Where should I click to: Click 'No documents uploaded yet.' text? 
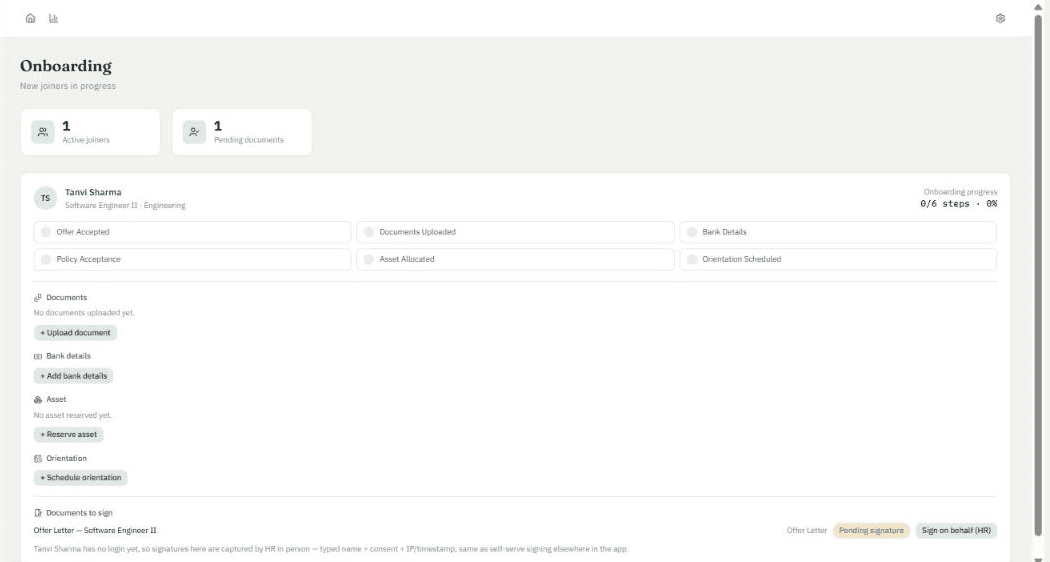(84, 313)
